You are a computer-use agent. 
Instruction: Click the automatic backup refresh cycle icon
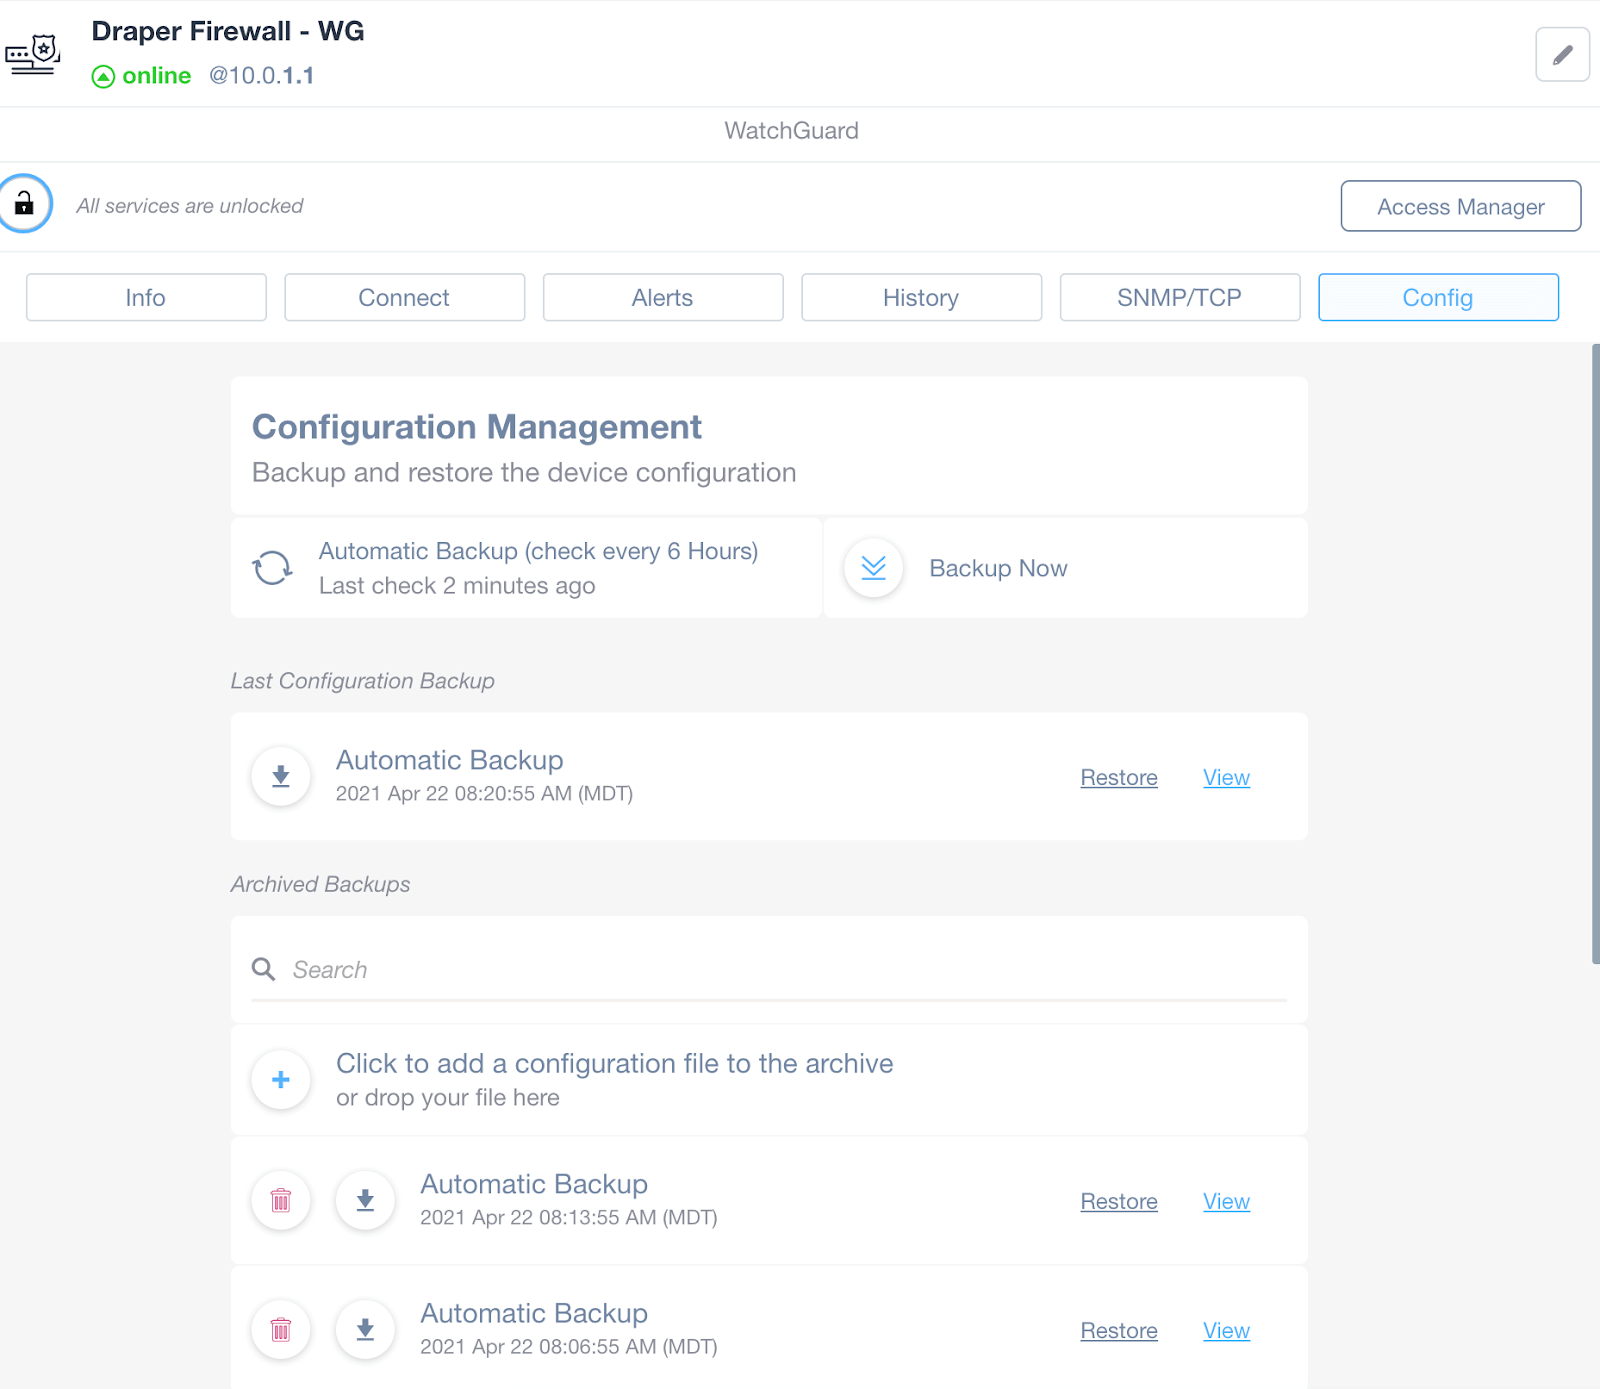pos(272,568)
